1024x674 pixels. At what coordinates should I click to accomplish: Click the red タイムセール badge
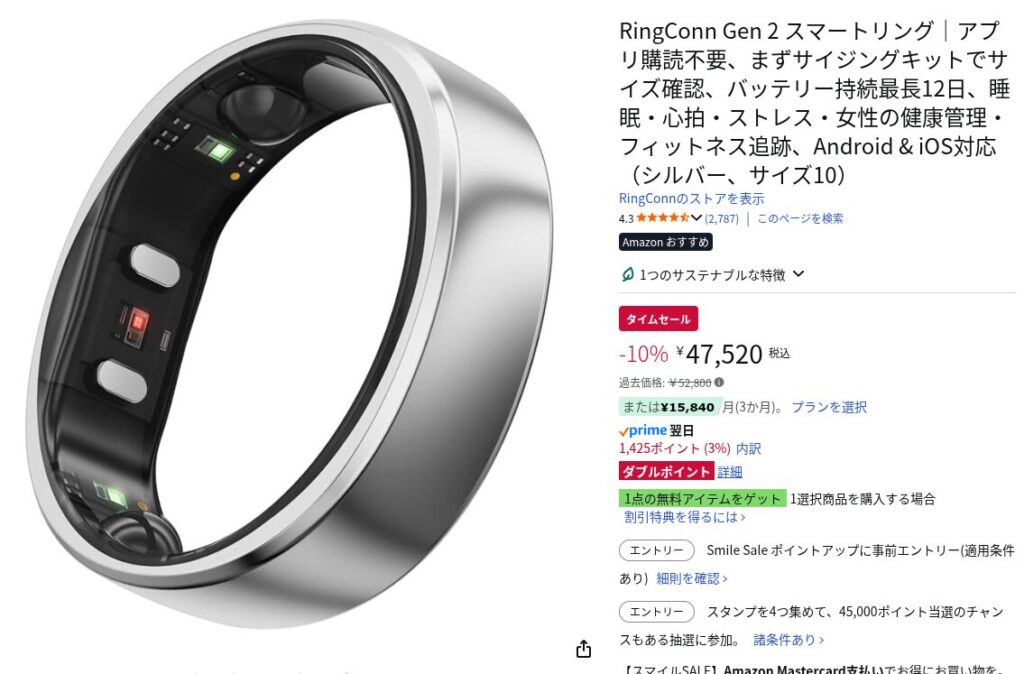click(658, 319)
